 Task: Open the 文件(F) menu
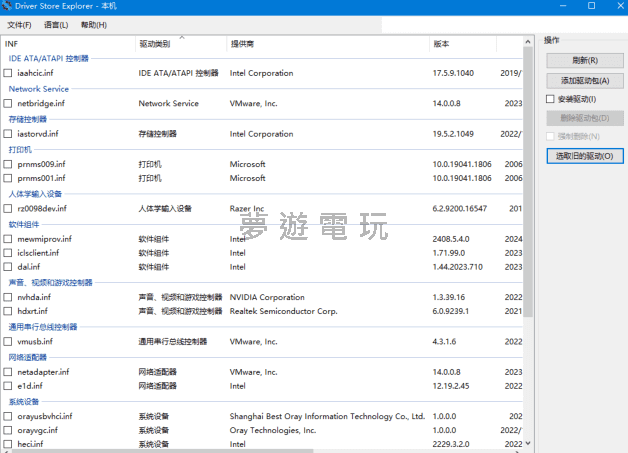pyautogui.click(x=19, y=24)
